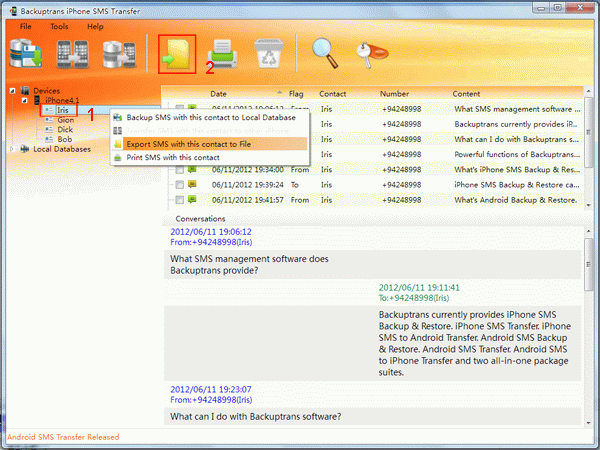Click the 2012/06/11 19:11:41 conversation timestamp
The height and width of the screenshot is (450, 600).
pos(419,288)
